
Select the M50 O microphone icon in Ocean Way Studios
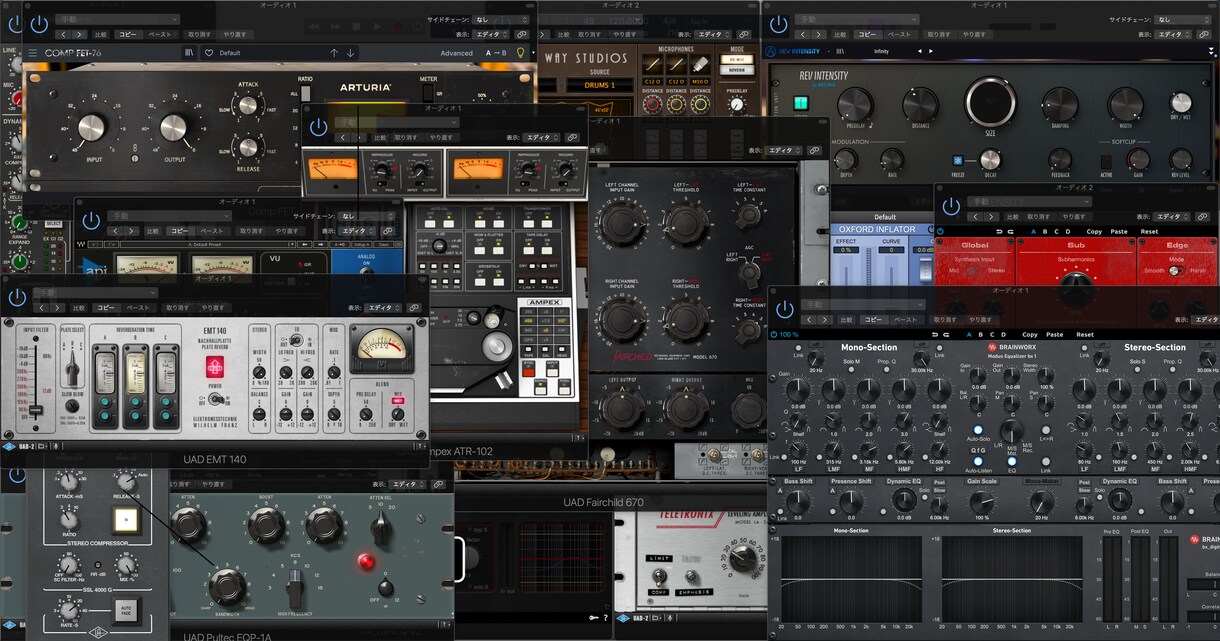pyautogui.click(x=703, y=63)
